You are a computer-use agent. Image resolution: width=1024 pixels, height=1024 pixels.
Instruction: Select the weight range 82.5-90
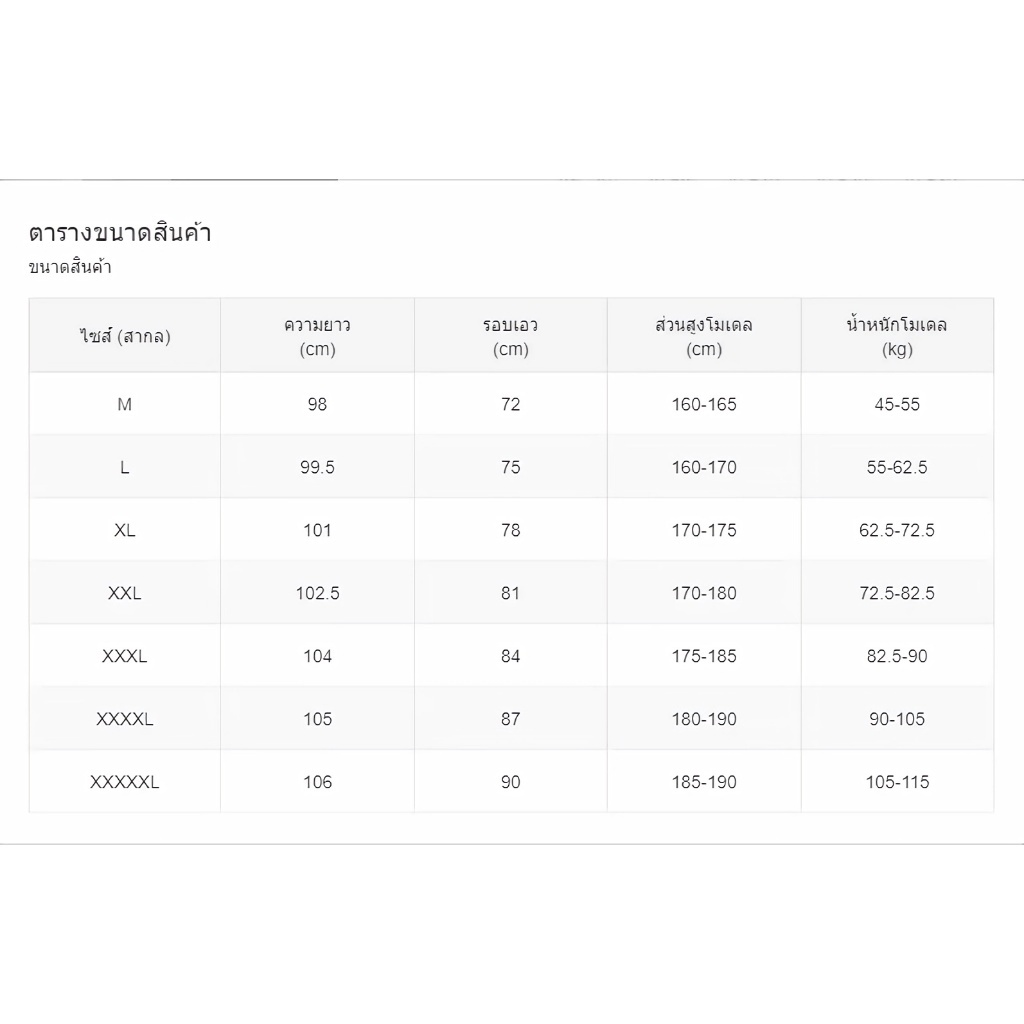(897, 656)
